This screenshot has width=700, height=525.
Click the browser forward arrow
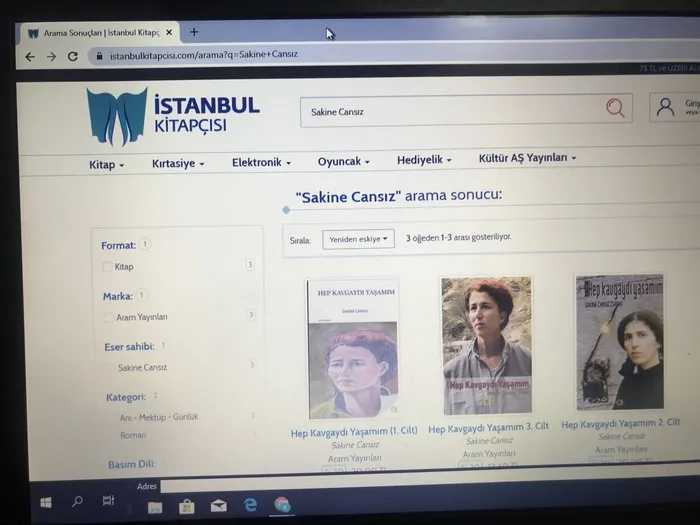click(x=51, y=57)
